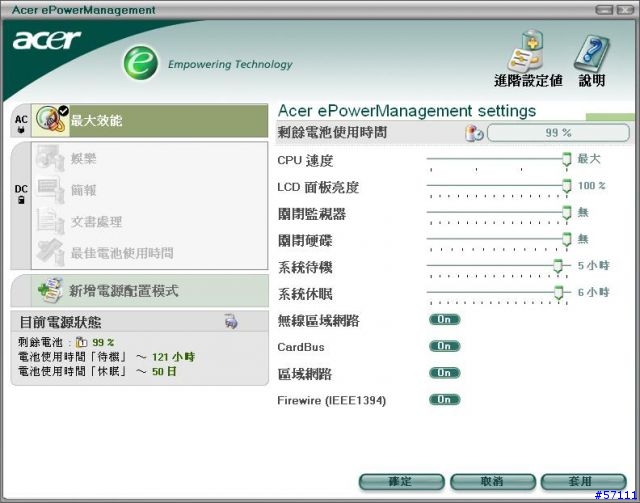Click the 取消 cancel button
The height and width of the screenshot is (503, 640).
[492, 482]
